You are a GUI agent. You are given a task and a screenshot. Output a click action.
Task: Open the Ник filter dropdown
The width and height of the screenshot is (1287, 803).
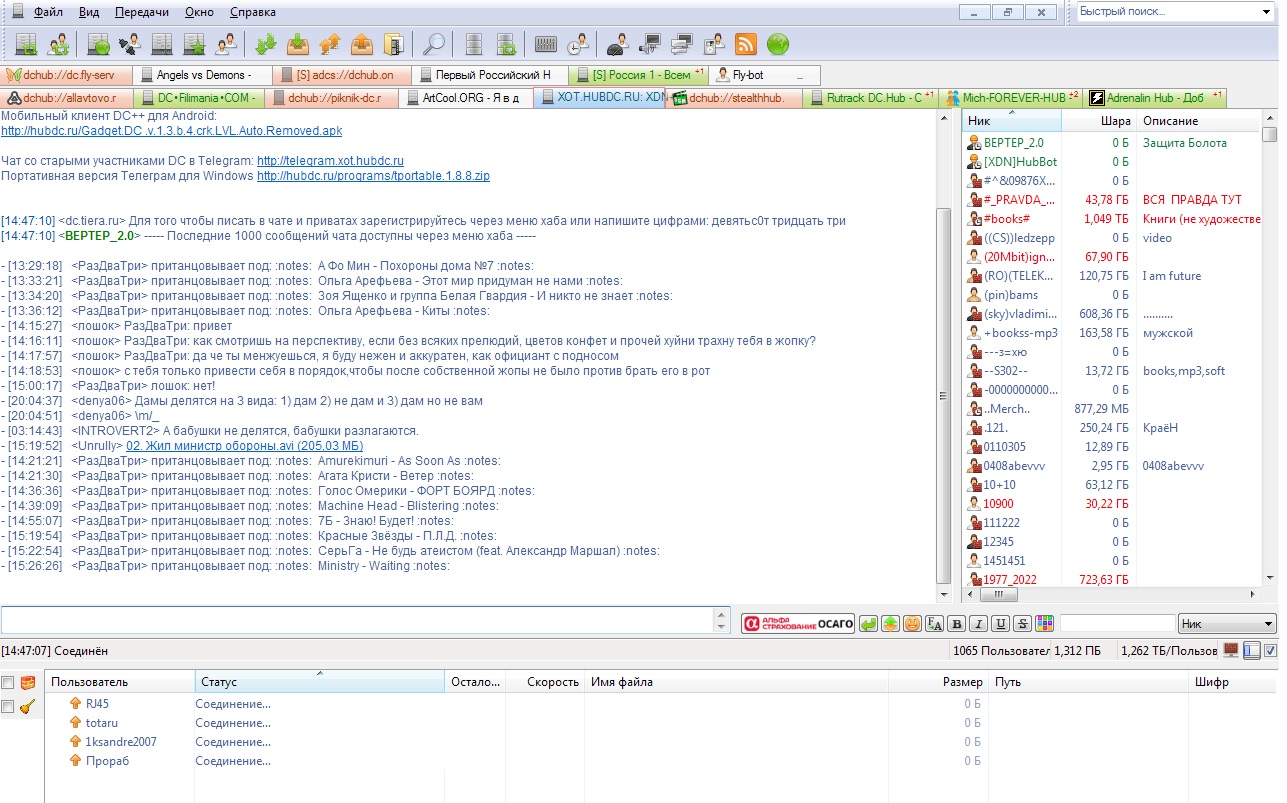[1228, 624]
